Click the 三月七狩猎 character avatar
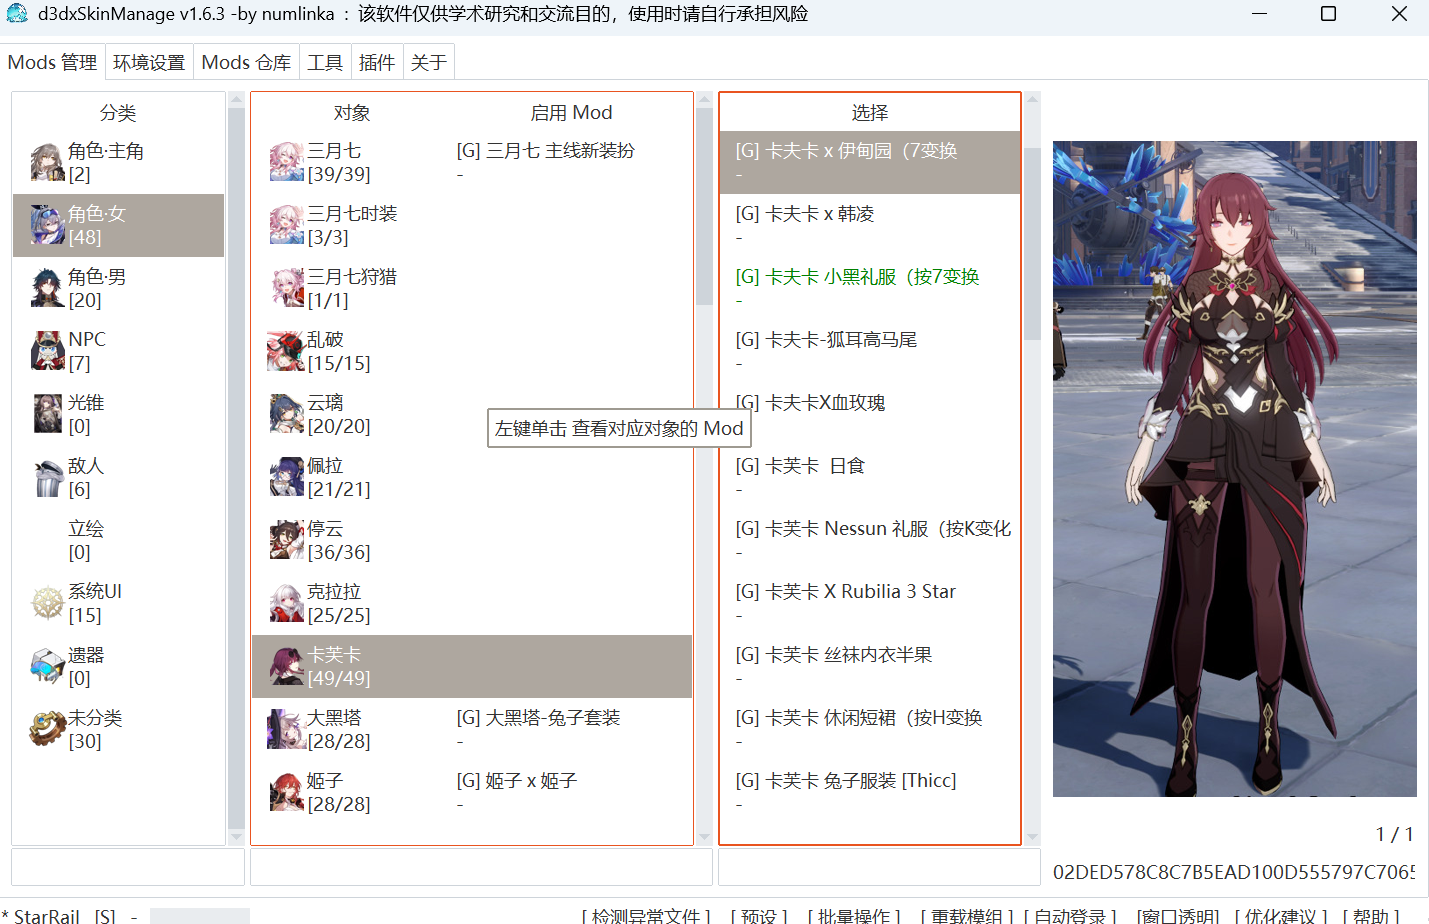This screenshot has height=924, width=1429. [286, 289]
